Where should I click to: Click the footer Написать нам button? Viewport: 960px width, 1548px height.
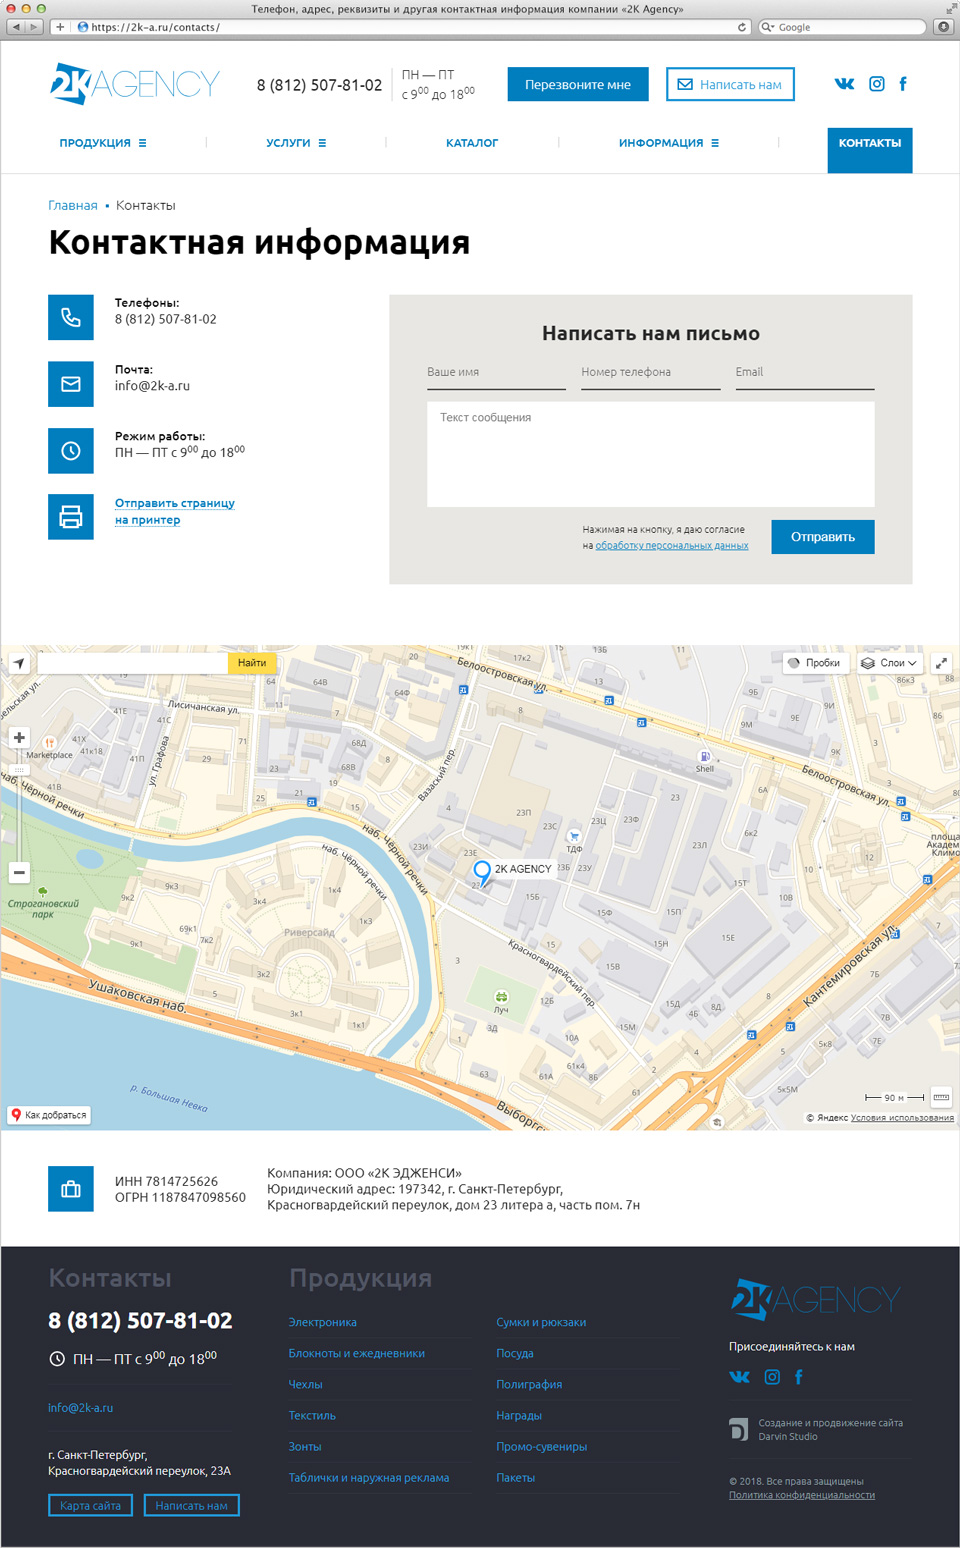192,1505
